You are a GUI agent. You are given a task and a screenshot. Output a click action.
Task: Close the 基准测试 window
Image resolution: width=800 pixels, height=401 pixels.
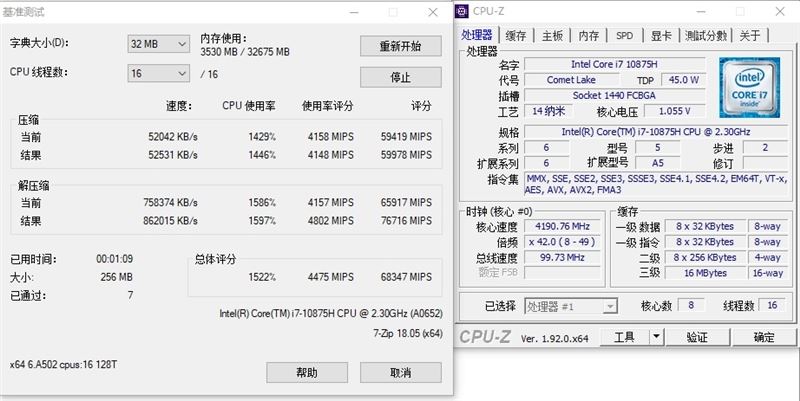click(433, 12)
